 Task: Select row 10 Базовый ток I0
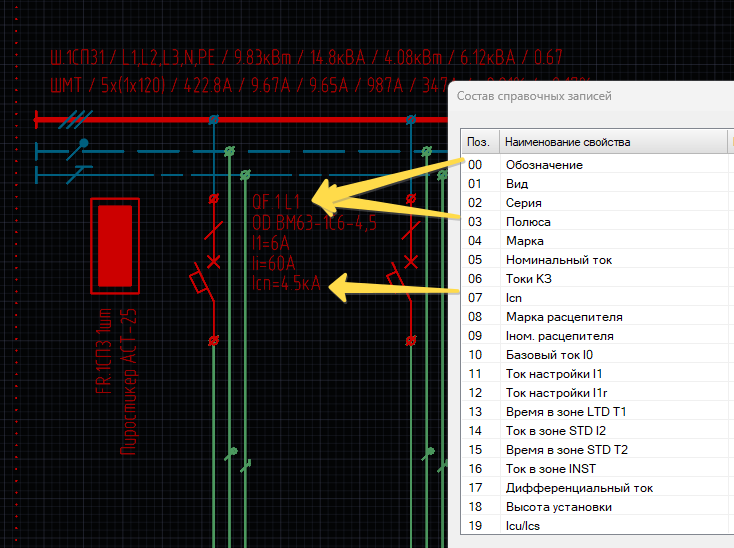(598, 355)
